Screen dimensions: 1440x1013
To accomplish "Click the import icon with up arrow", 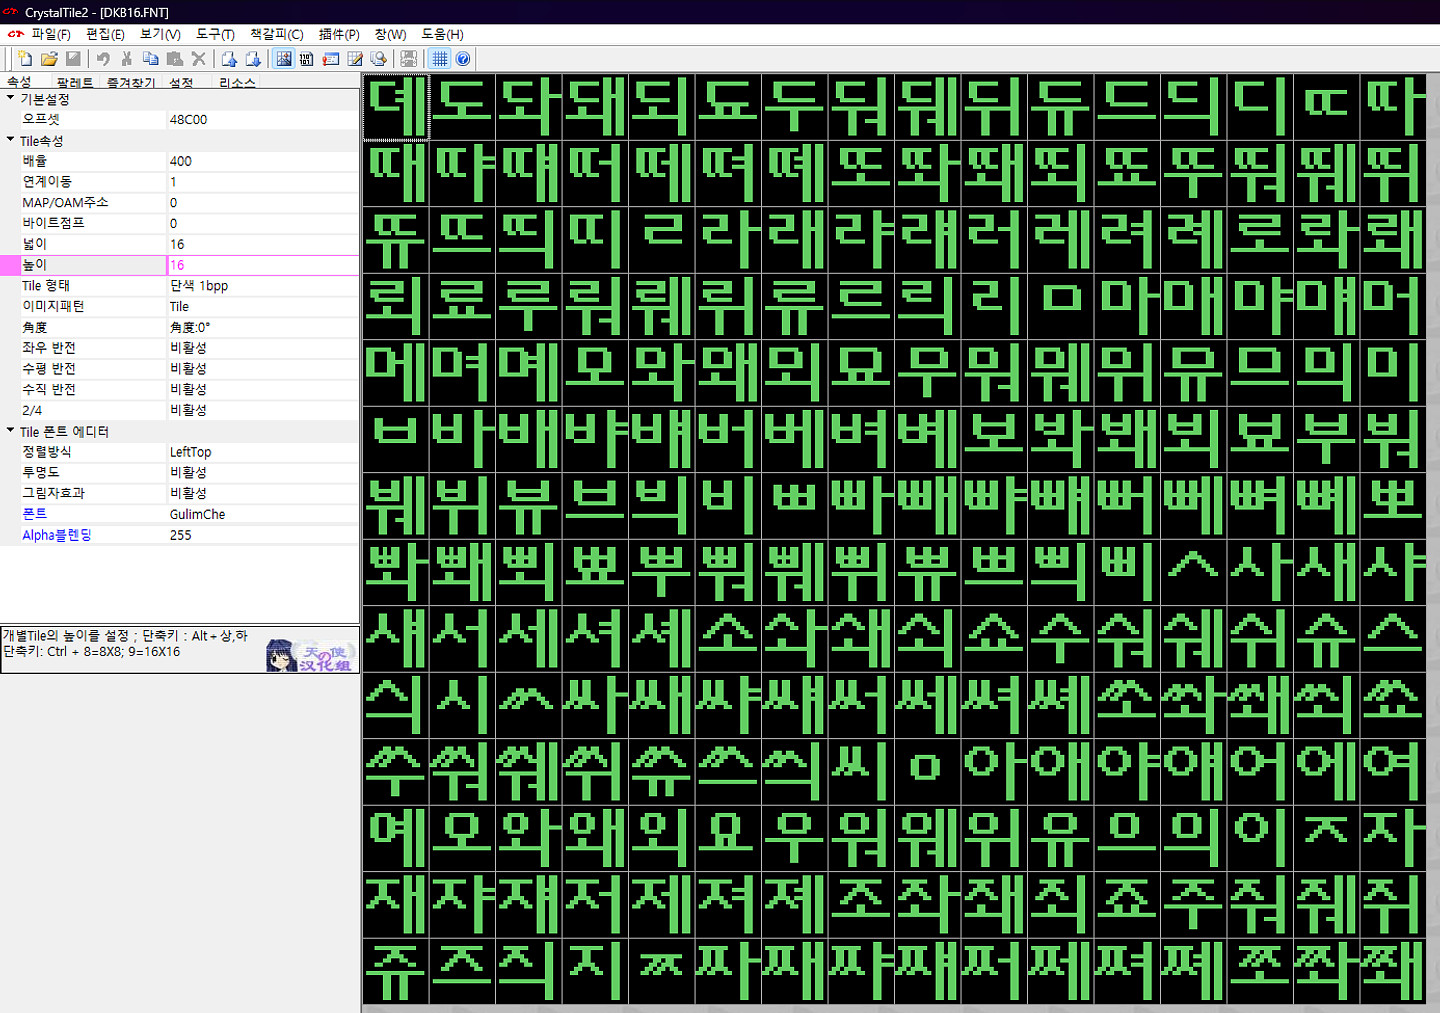I will coord(229,59).
